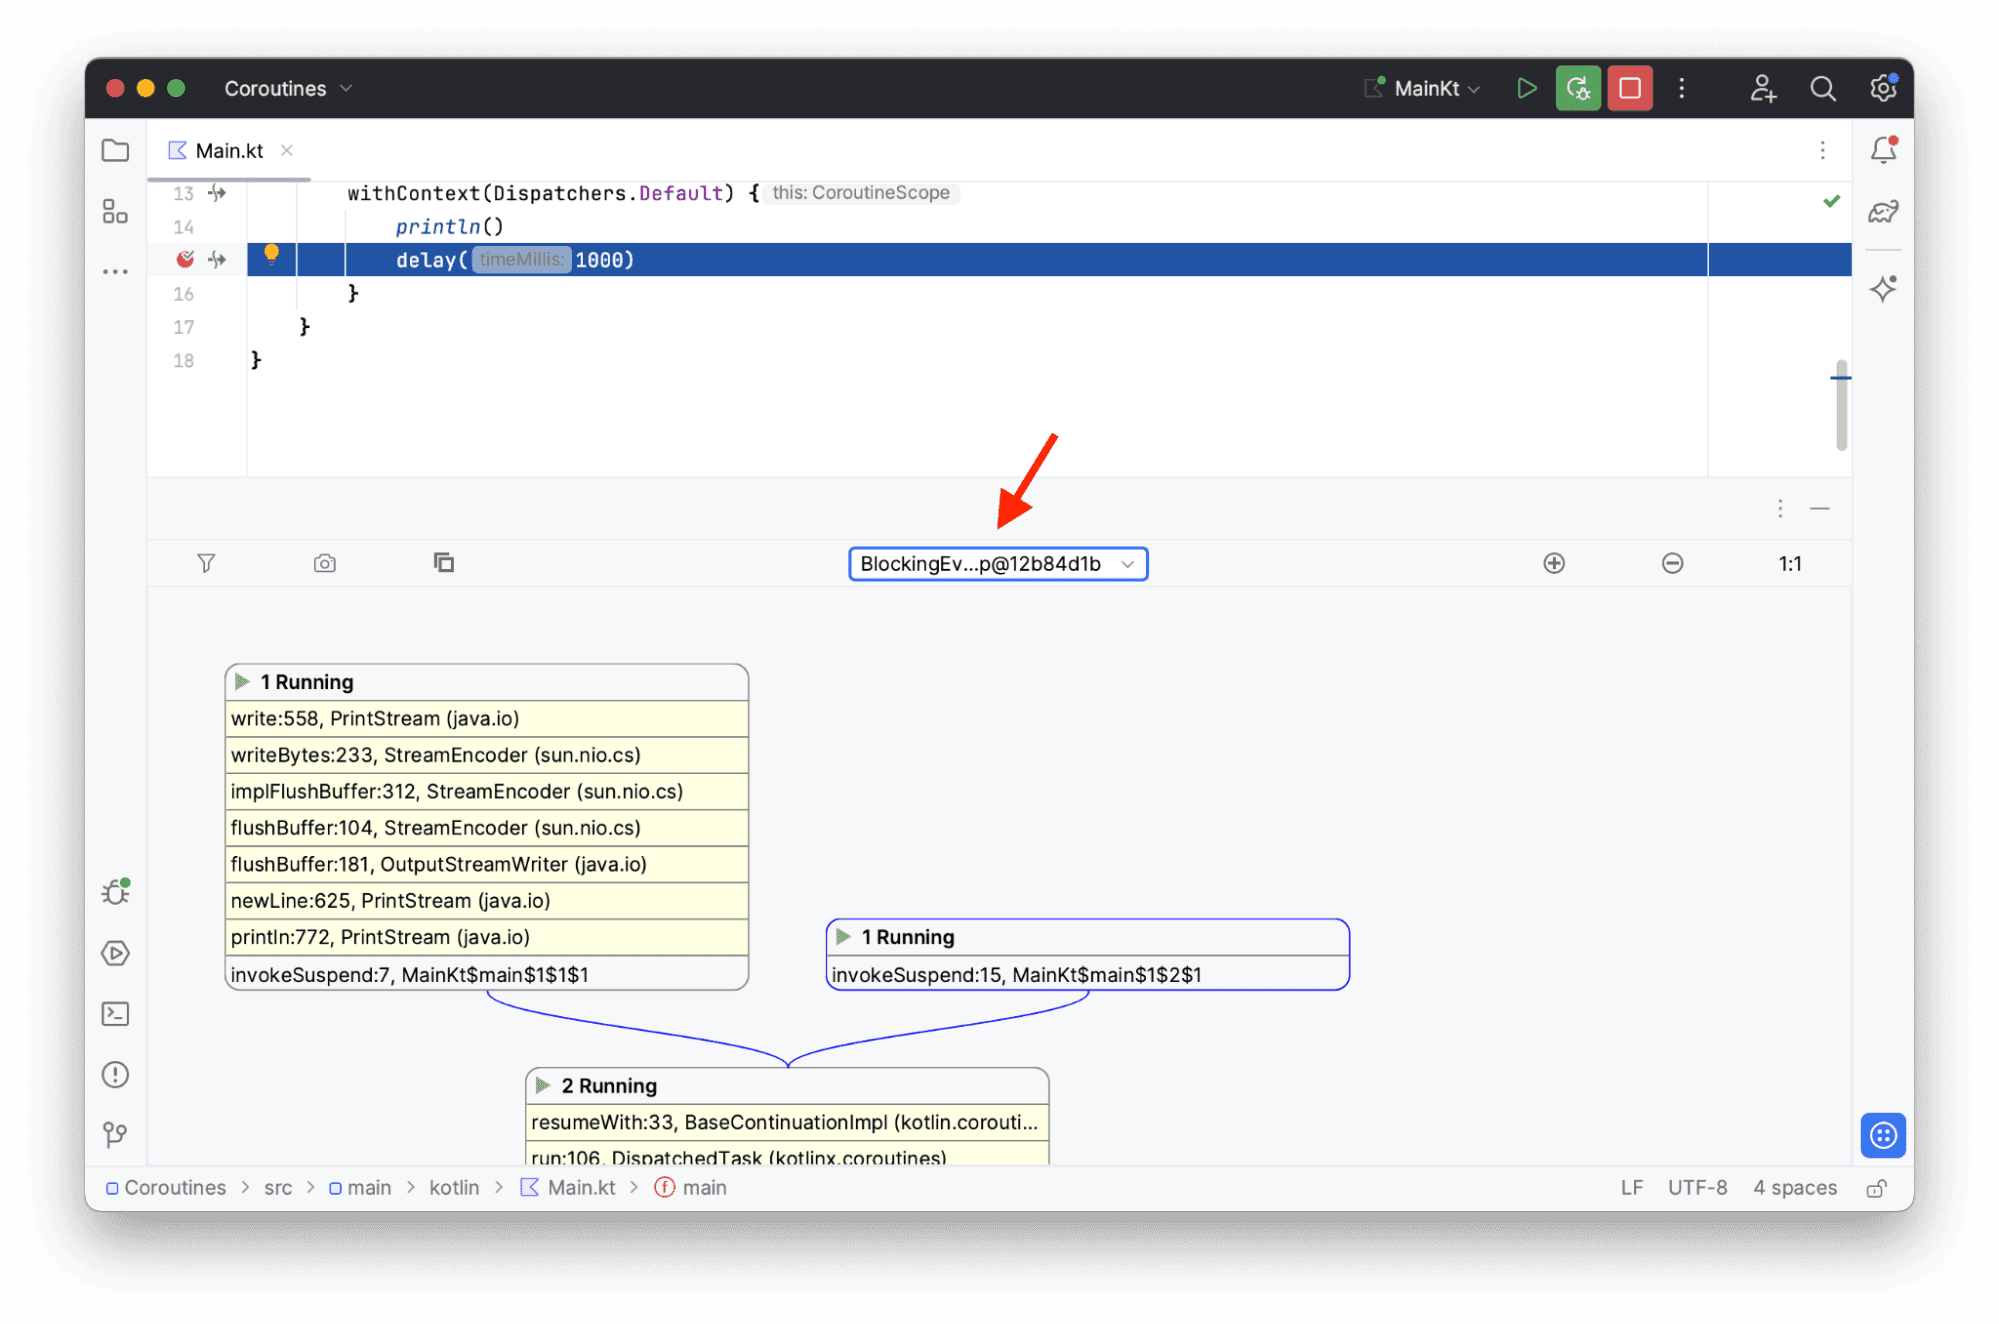Collapse the debugger panel with minimize control
This screenshot has width=1999, height=1324.
coord(1820,508)
